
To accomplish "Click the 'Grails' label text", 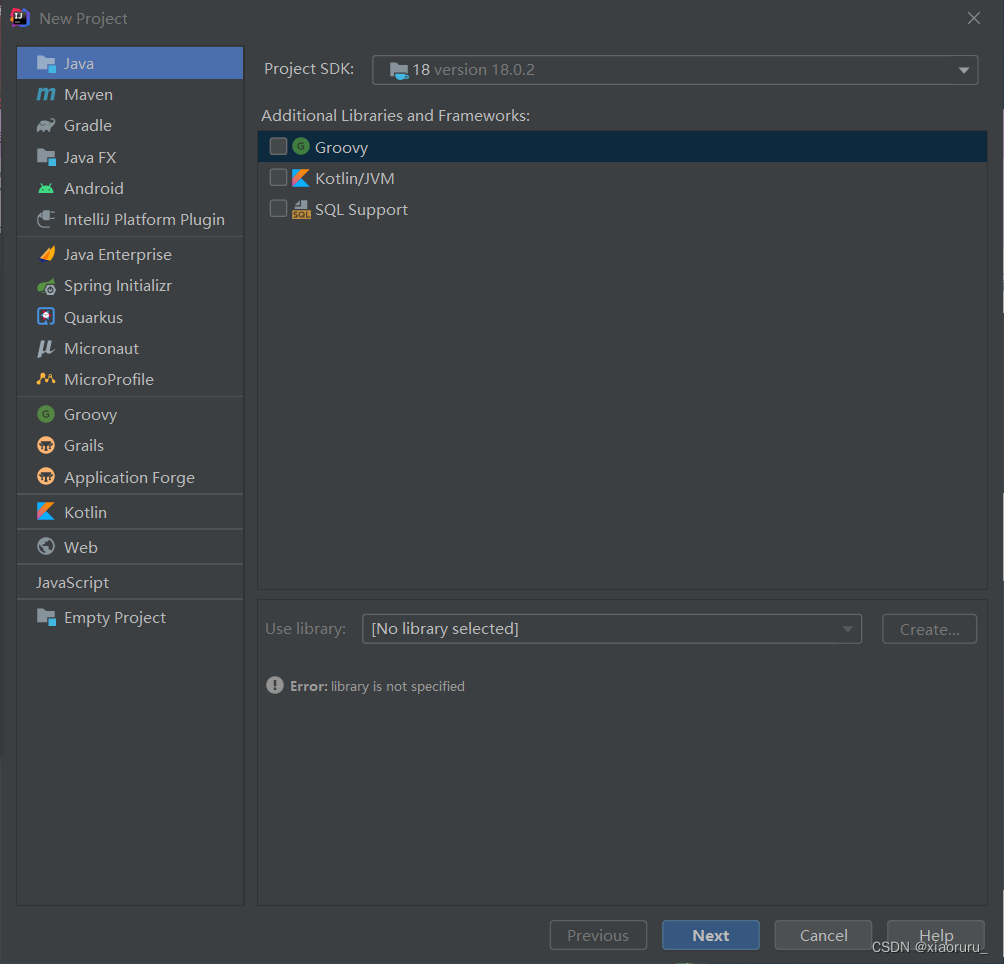I will pyautogui.click(x=84, y=446).
